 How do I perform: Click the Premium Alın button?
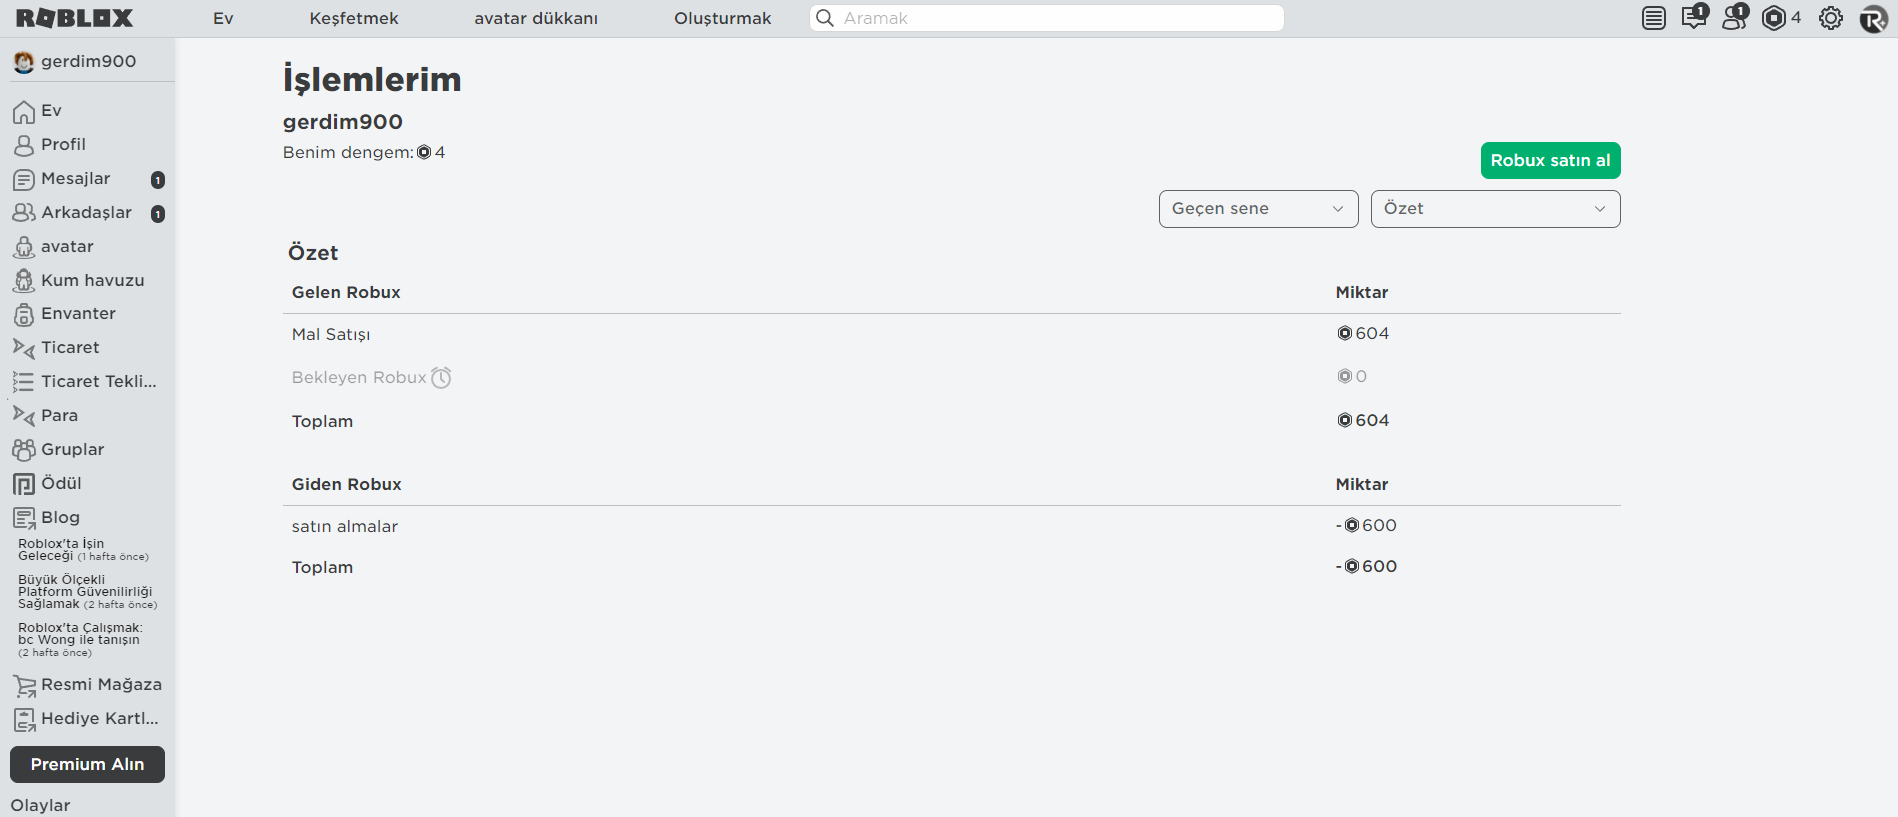87,764
